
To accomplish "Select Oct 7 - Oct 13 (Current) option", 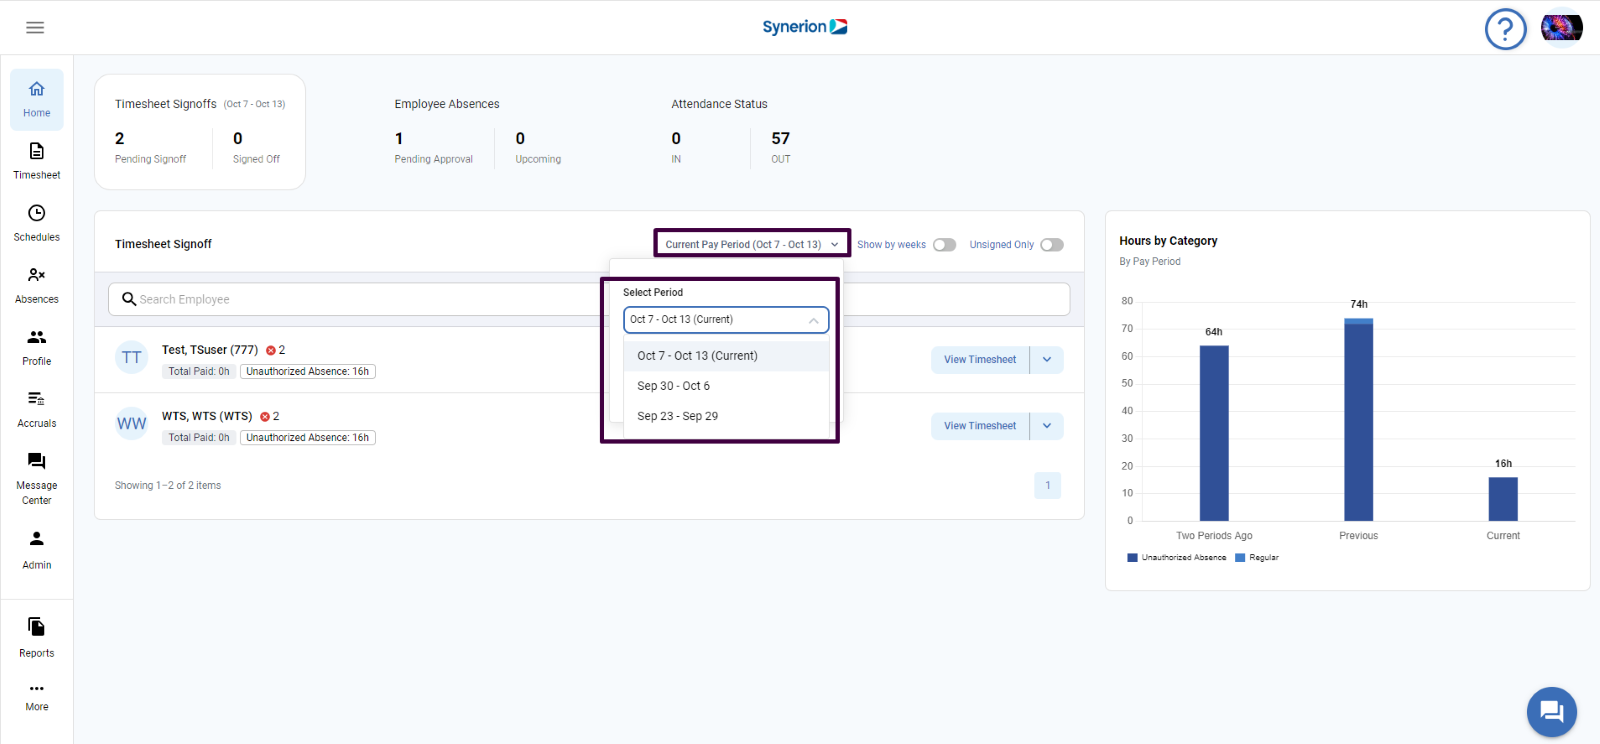I will (726, 356).
